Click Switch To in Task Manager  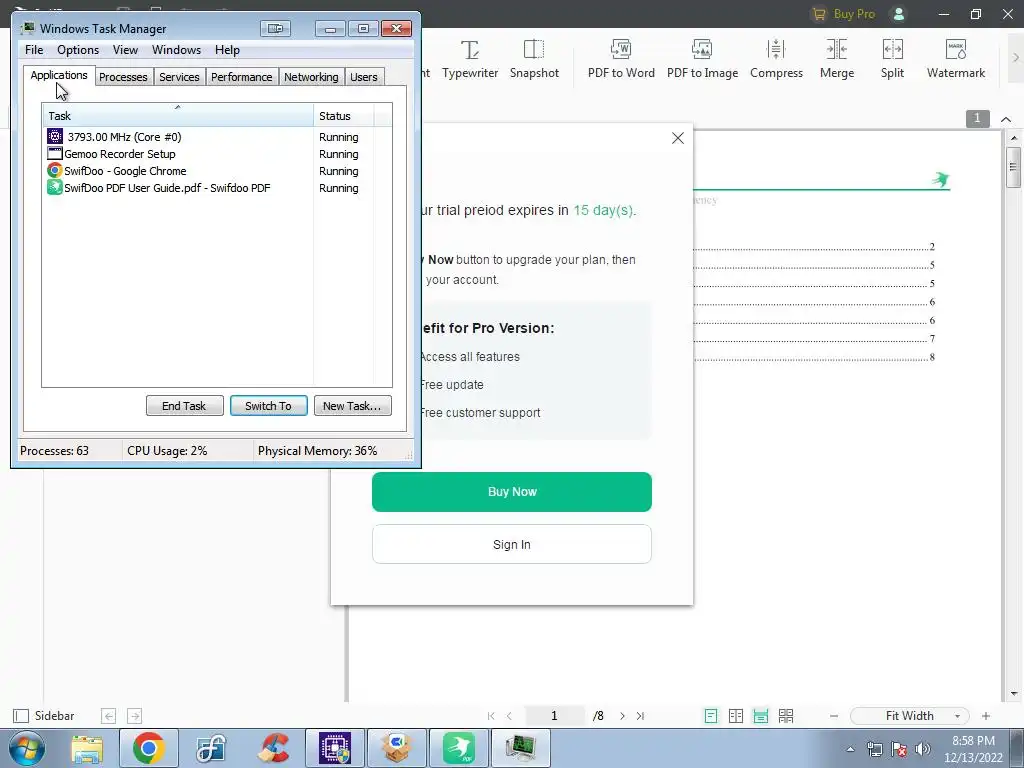(268, 406)
